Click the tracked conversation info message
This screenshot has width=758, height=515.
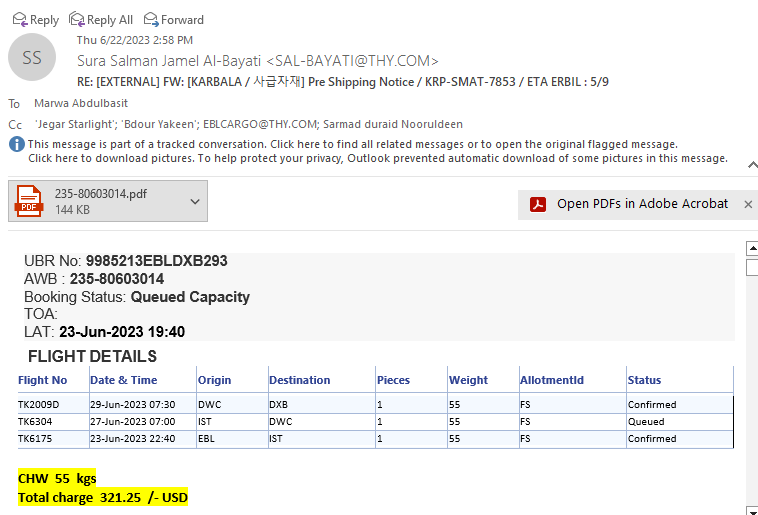(352, 144)
